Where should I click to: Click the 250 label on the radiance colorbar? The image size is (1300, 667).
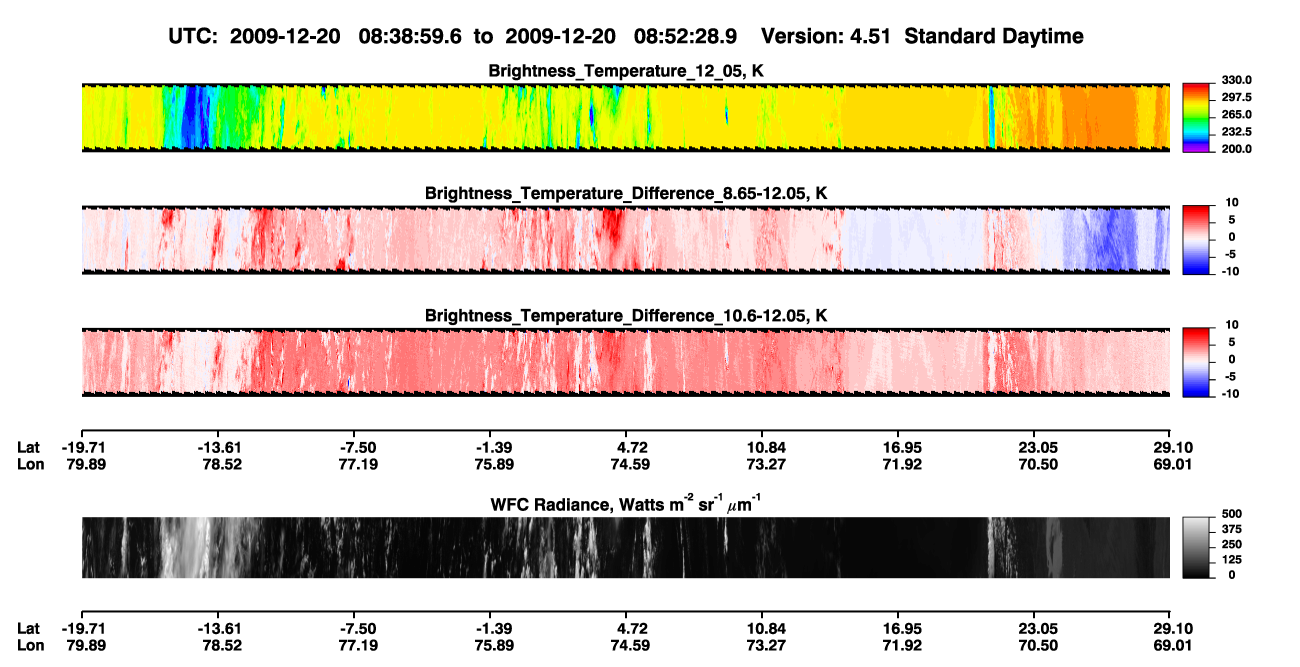tap(1233, 544)
